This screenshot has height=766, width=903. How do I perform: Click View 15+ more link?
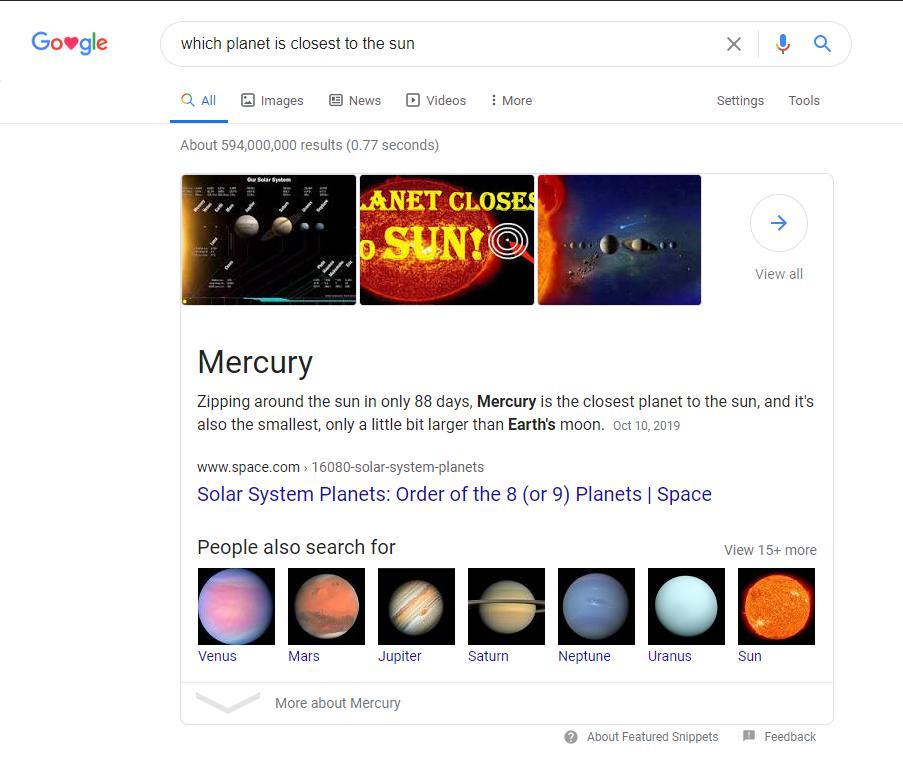770,550
